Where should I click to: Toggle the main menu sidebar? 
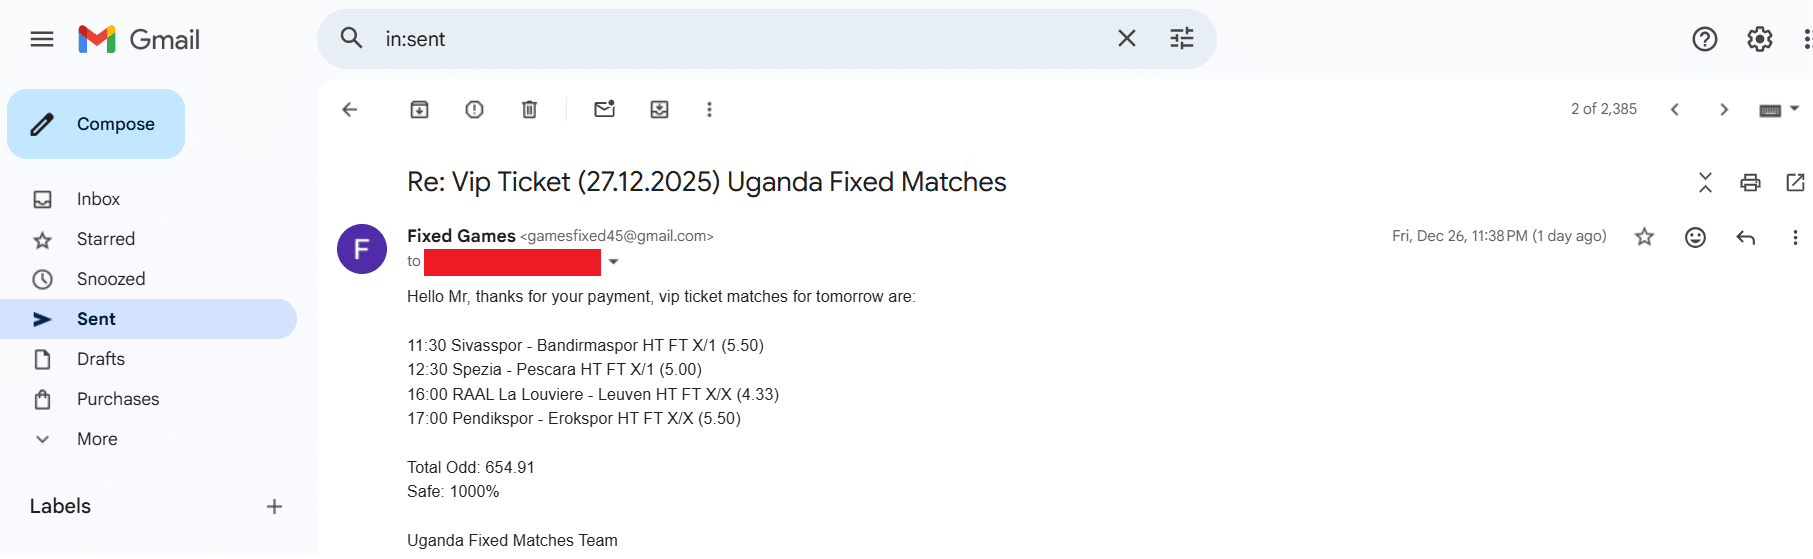click(42, 39)
